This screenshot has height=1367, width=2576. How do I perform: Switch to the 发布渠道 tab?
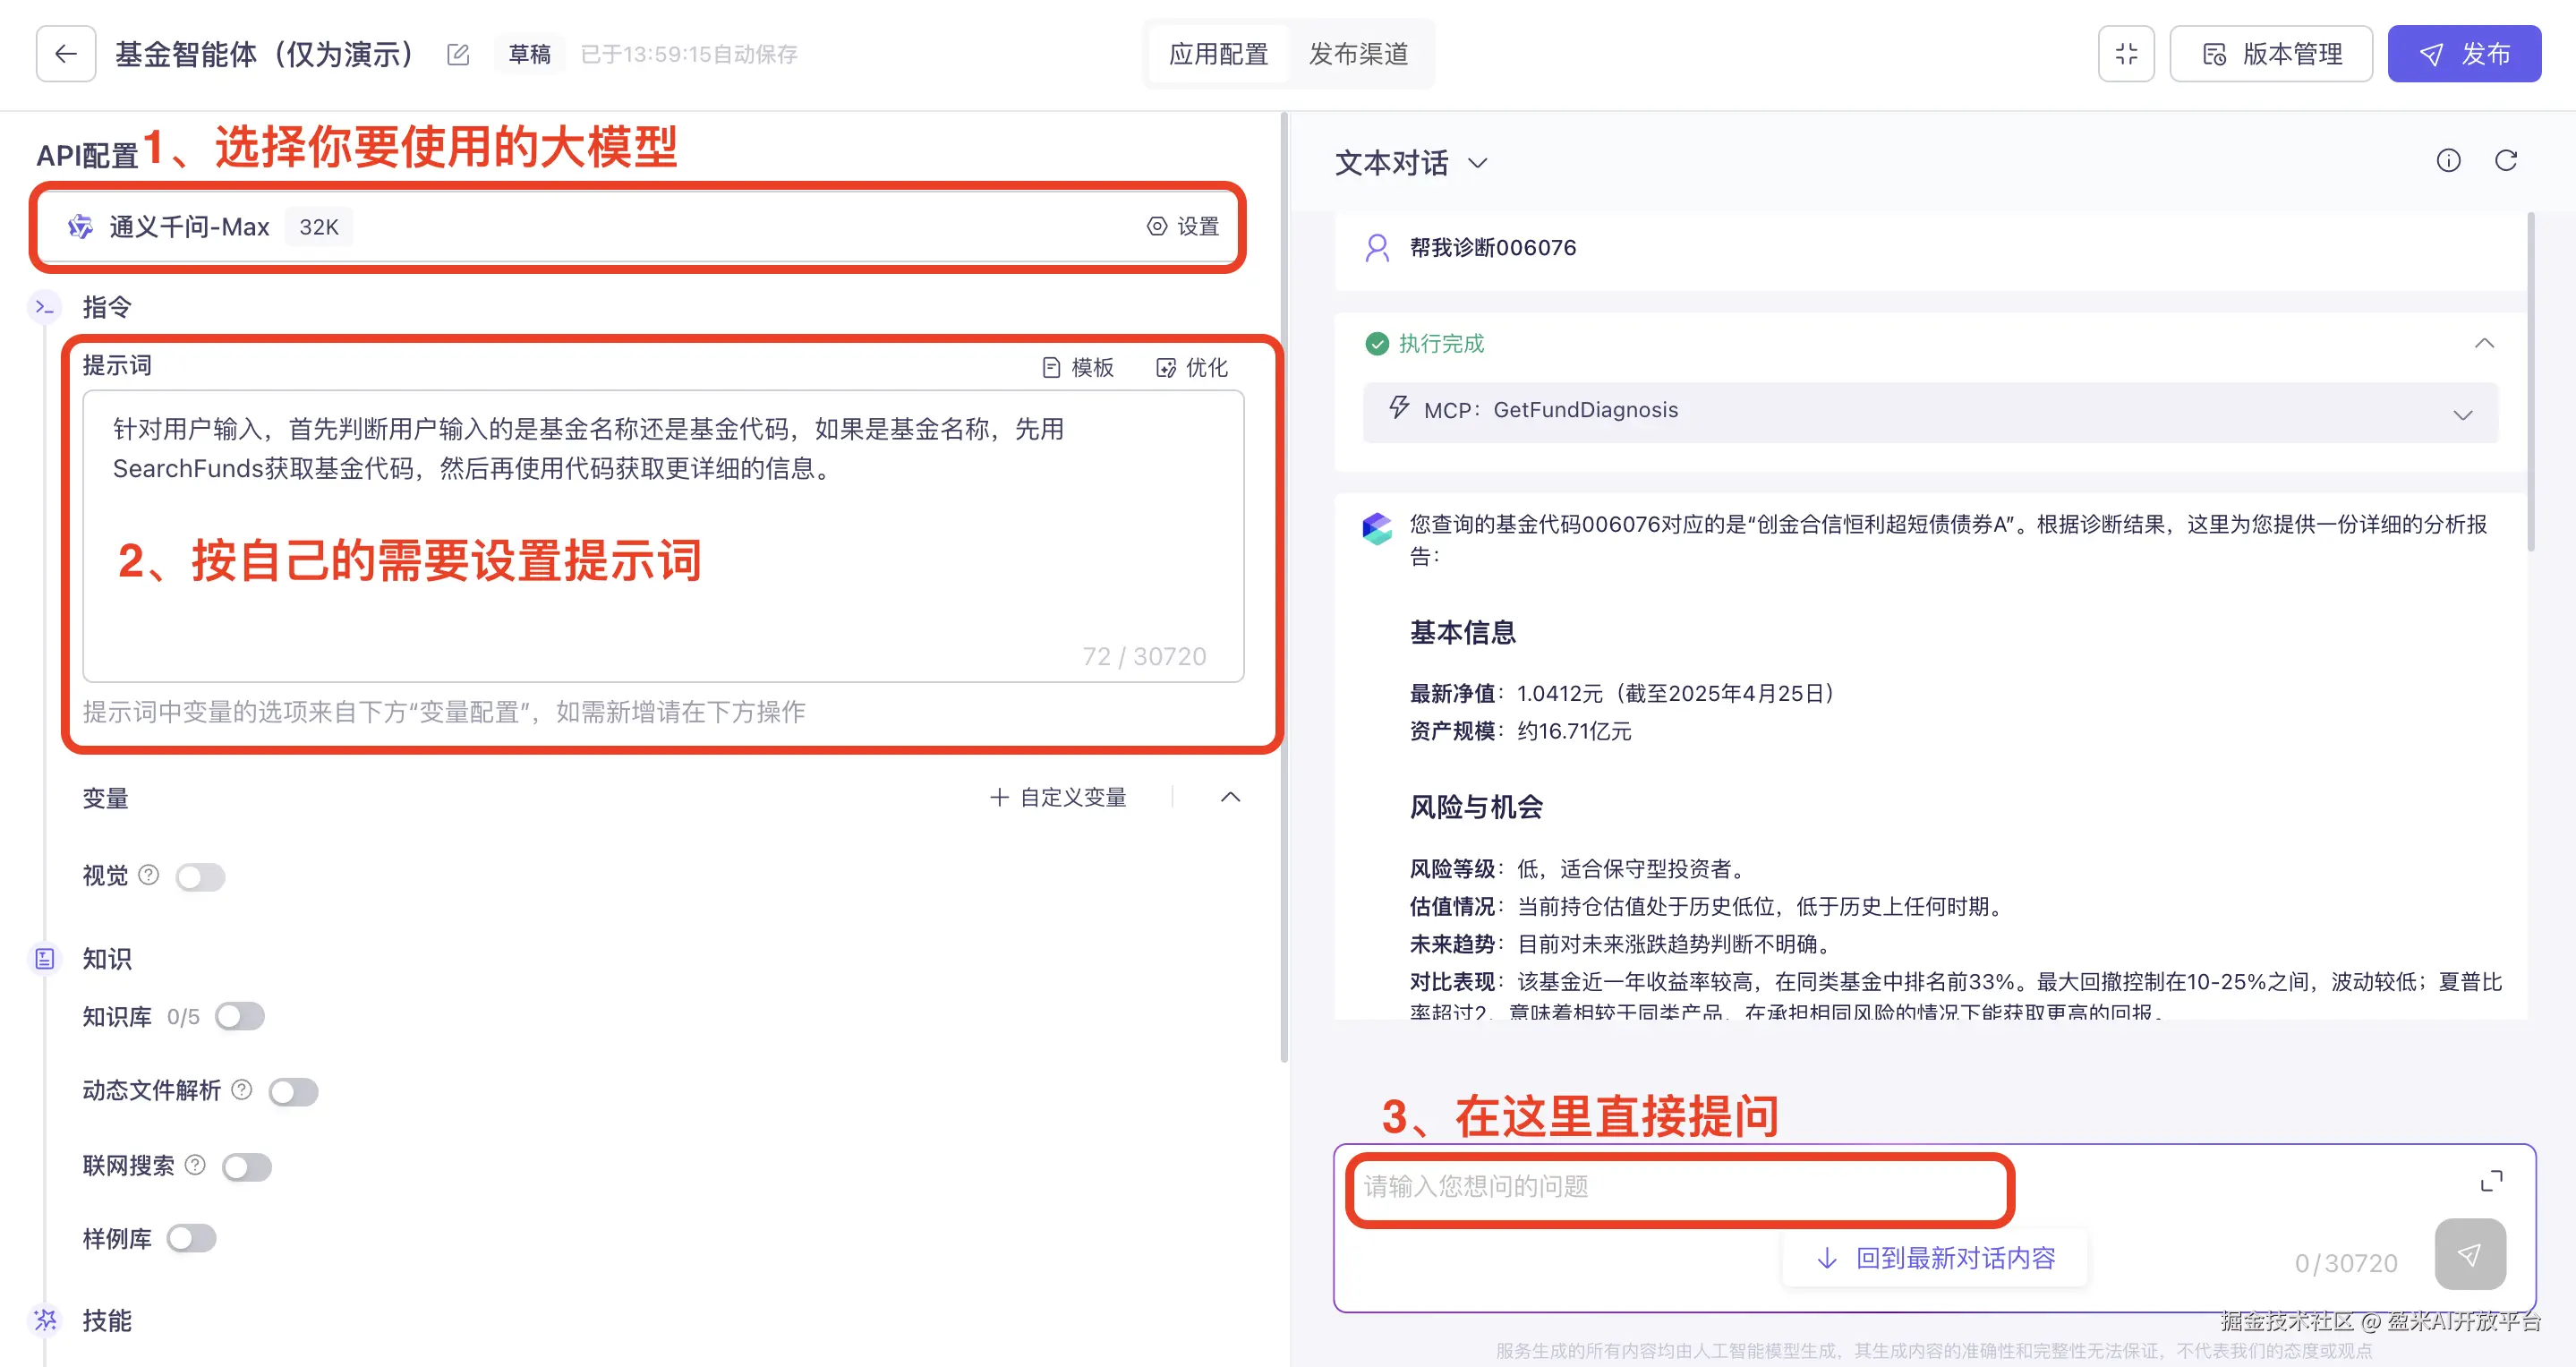1358,54
